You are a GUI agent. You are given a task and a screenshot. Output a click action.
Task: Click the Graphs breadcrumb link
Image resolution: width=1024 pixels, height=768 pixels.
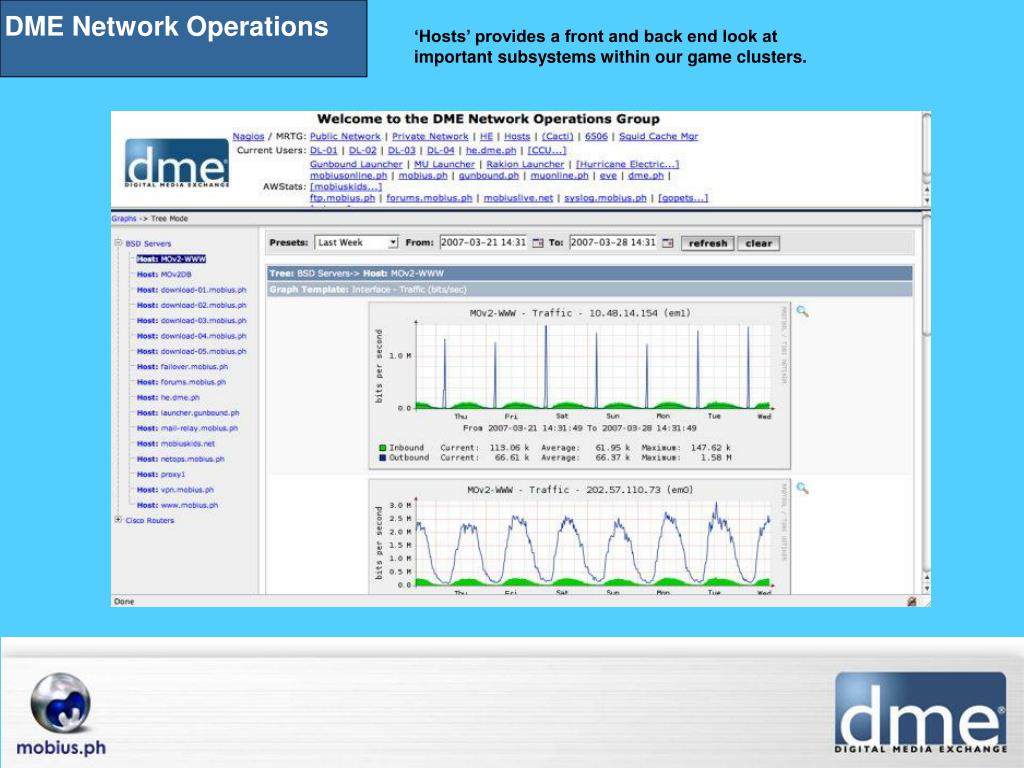(x=123, y=219)
